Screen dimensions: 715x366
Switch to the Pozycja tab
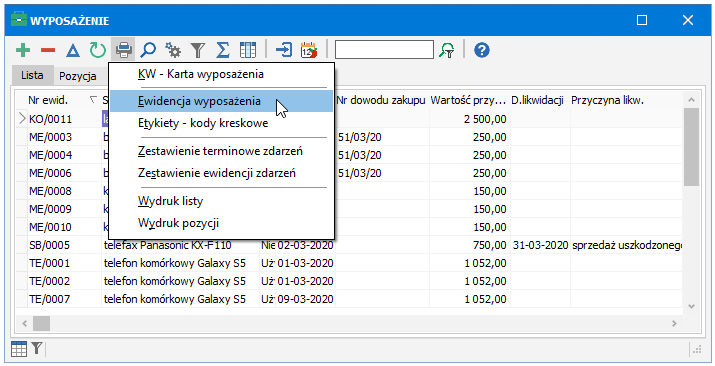pyautogui.click(x=78, y=77)
